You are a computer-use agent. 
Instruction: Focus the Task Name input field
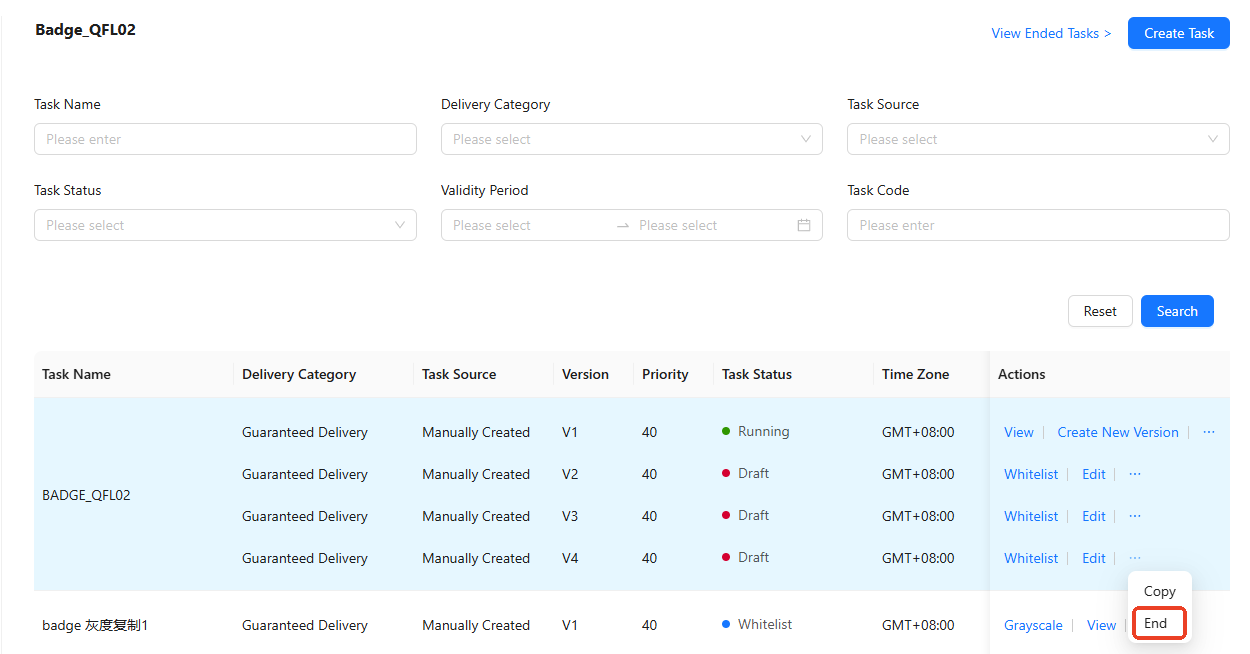tap(225, 139)
